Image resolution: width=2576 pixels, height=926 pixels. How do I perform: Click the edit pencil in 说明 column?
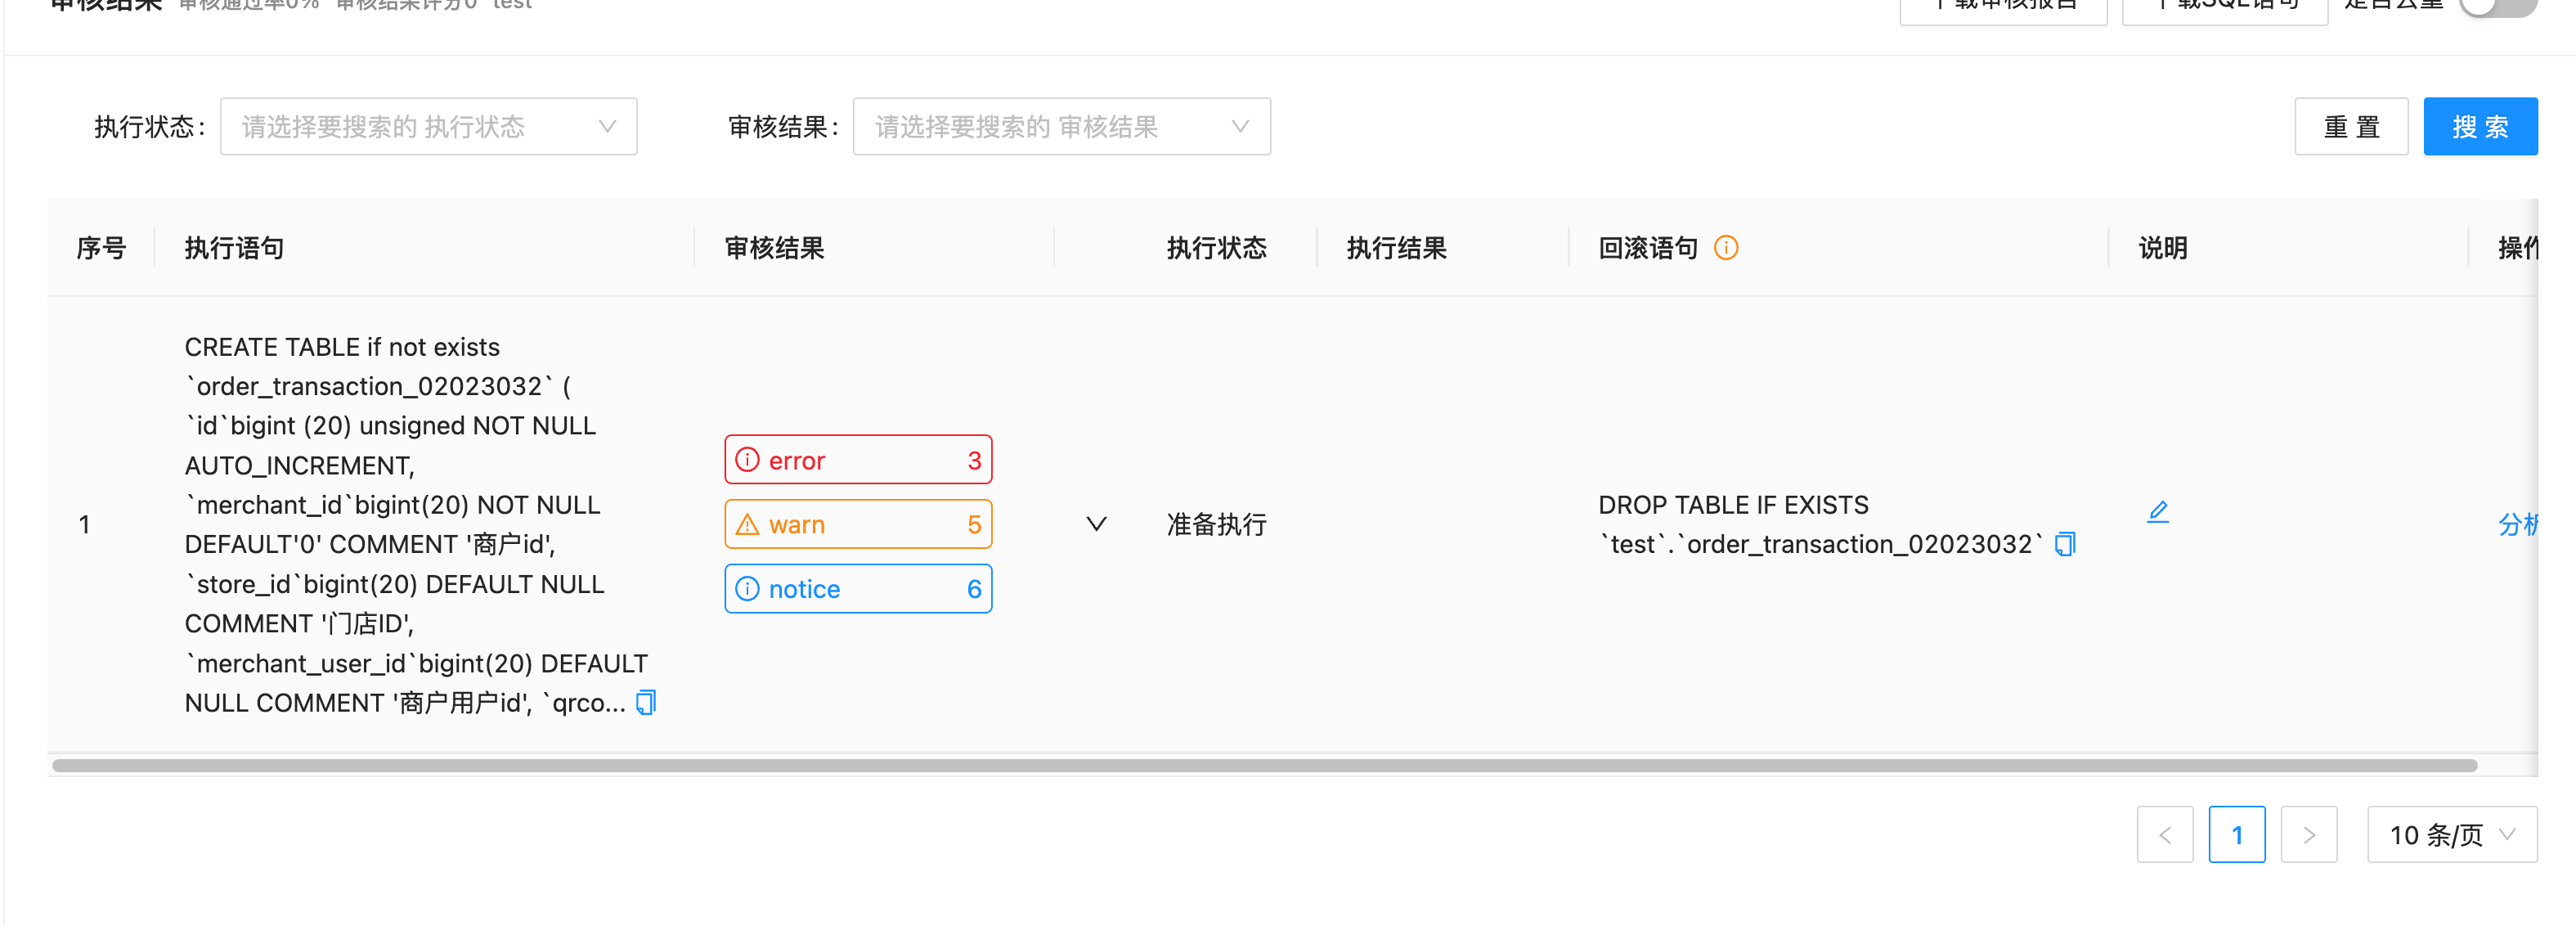pyautogui.click(x=2159, y=511)
